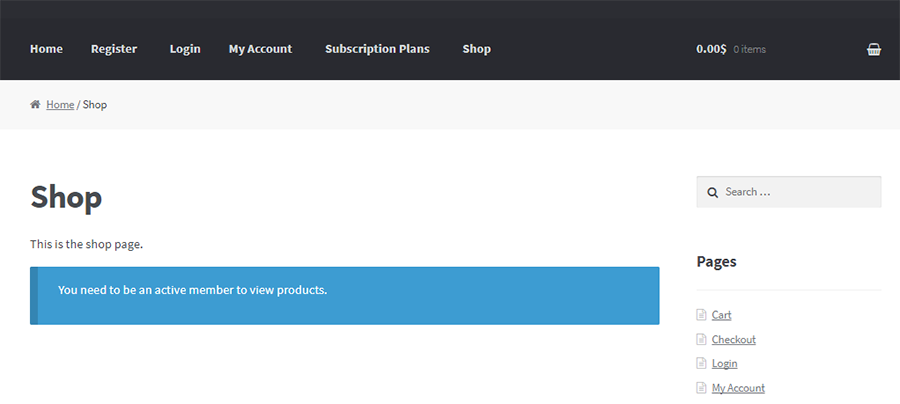The width and height of the screenshot is (900, 404).
Task: Click the 0 items cart count
Action: coord(750,49)
